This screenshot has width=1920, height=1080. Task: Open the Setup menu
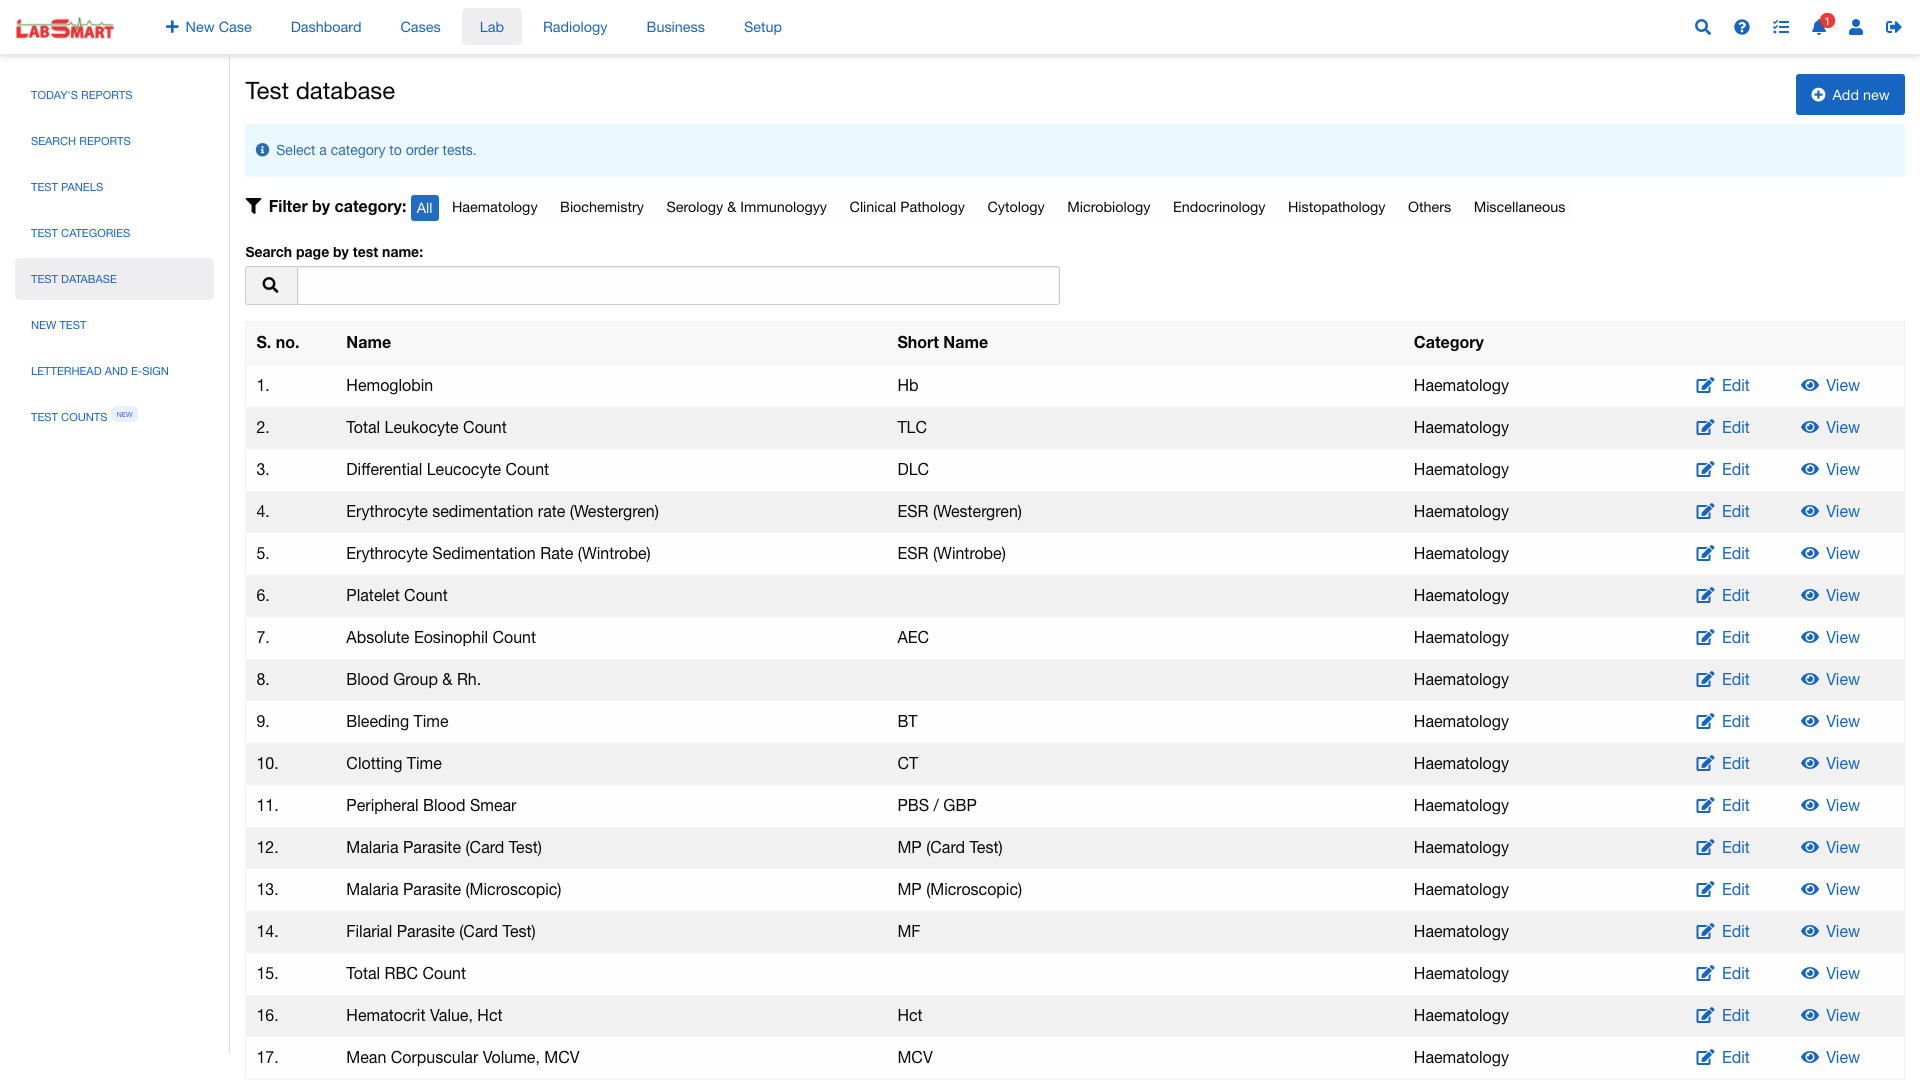click(x=762, y=27)
